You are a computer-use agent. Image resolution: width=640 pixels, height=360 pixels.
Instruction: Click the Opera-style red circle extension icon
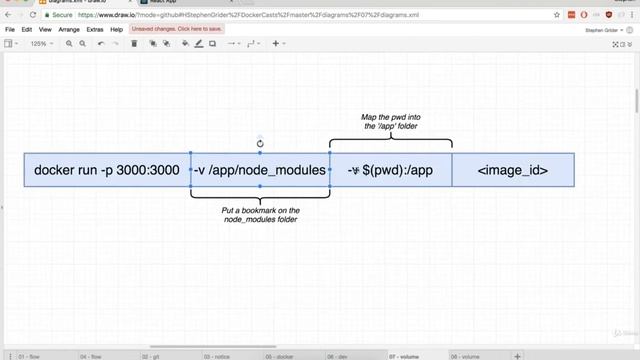[584, 15]
